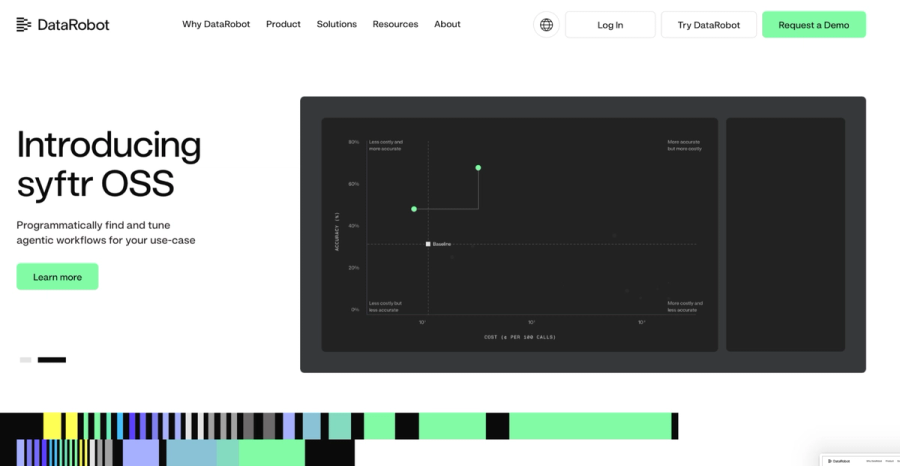Click the Learn more button
The image size is (900, 466).
[57, 277]
